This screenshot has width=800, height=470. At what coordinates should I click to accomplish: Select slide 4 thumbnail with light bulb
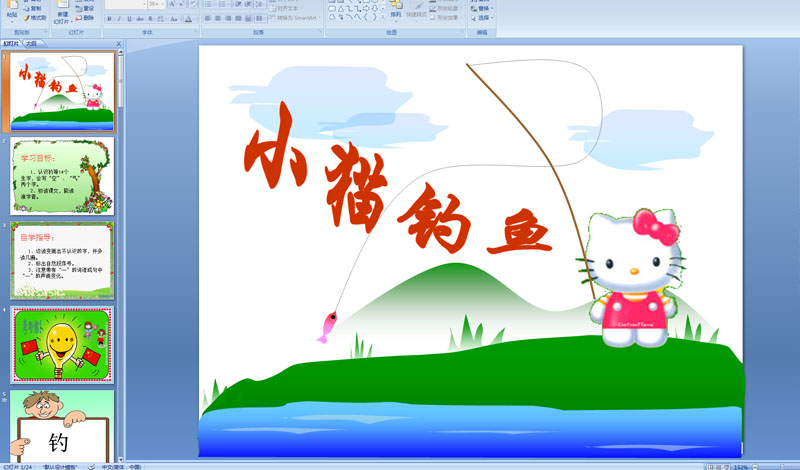[x=62, y=345]
